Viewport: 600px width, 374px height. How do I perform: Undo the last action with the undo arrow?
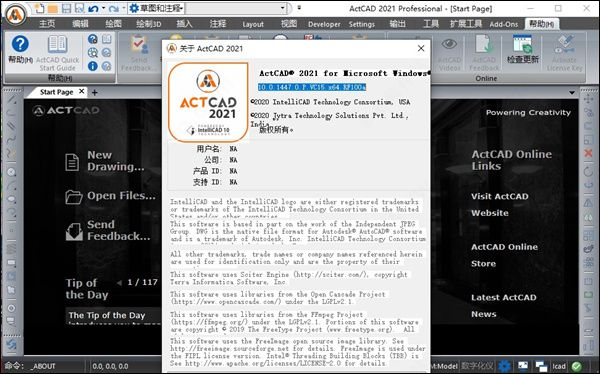point(93,8)
